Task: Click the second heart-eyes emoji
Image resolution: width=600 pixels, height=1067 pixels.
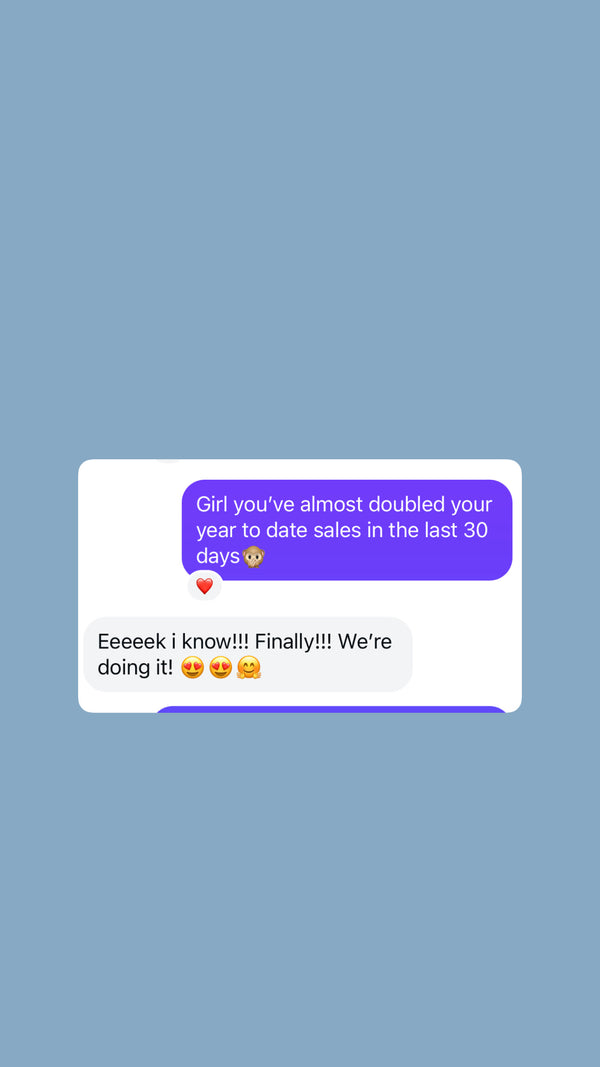Action: click(x=221, y=668)
